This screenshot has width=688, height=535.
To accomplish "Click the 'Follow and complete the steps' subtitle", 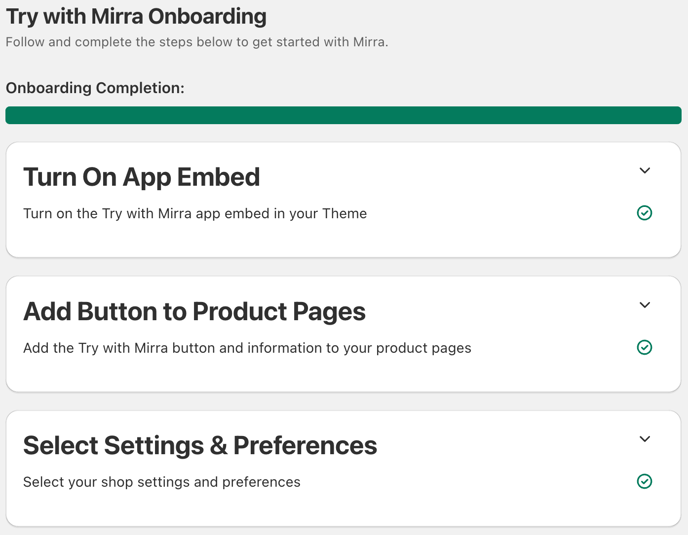I will 197,42.
